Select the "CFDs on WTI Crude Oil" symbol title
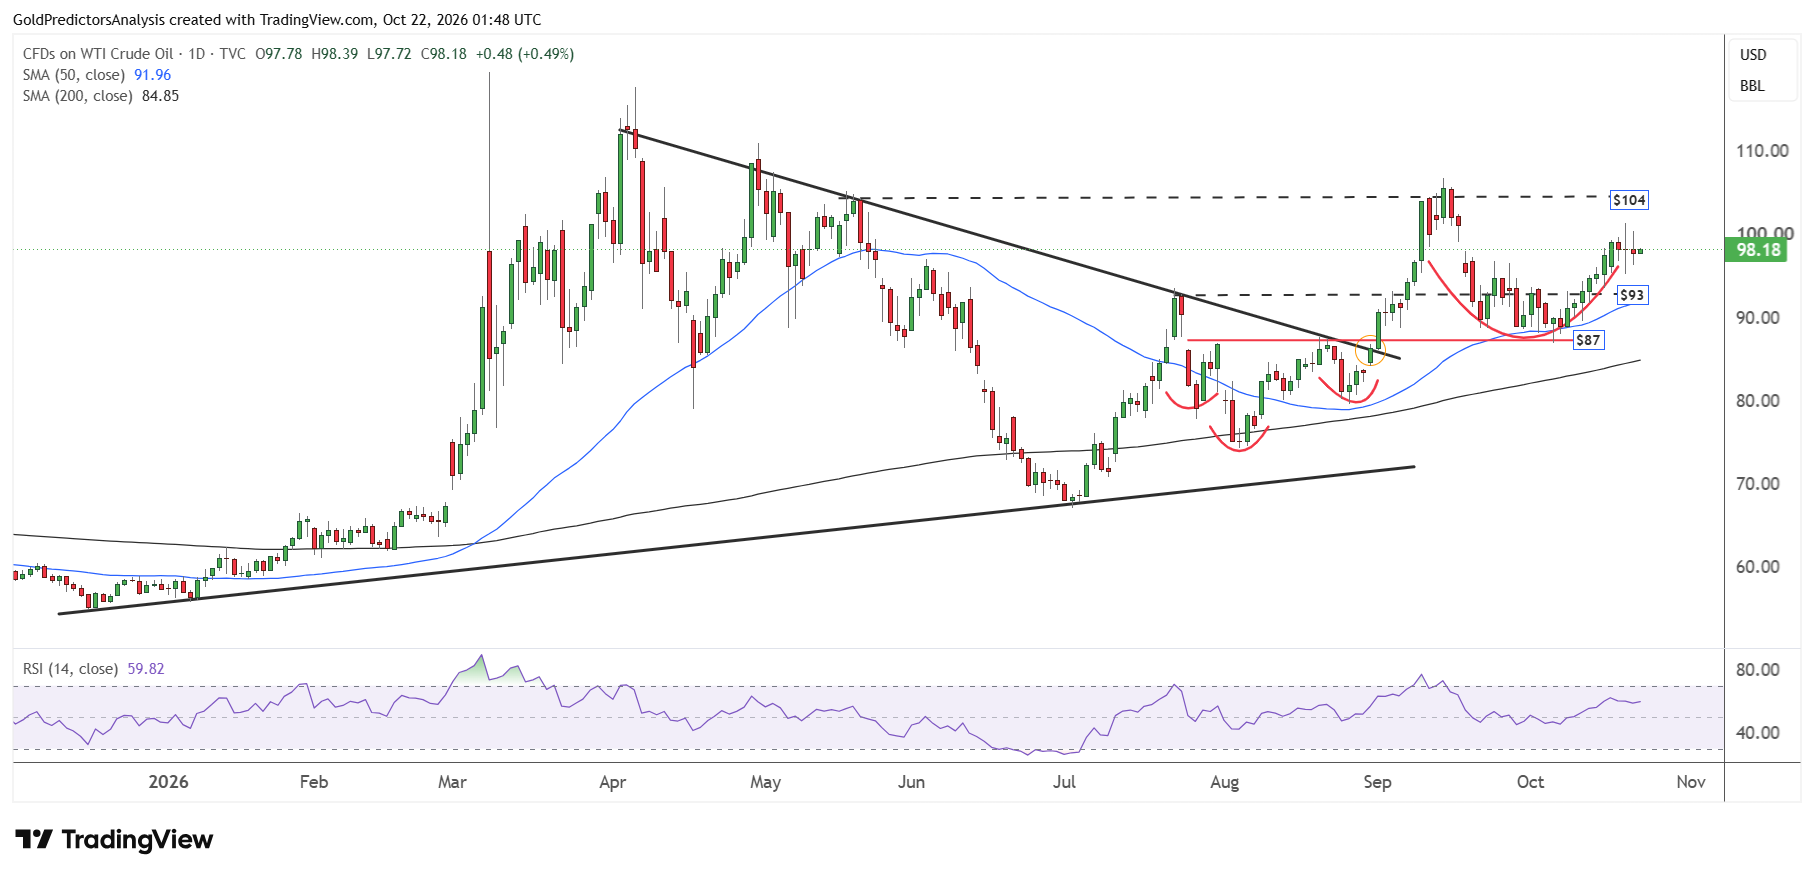 (x=98, y=54)
